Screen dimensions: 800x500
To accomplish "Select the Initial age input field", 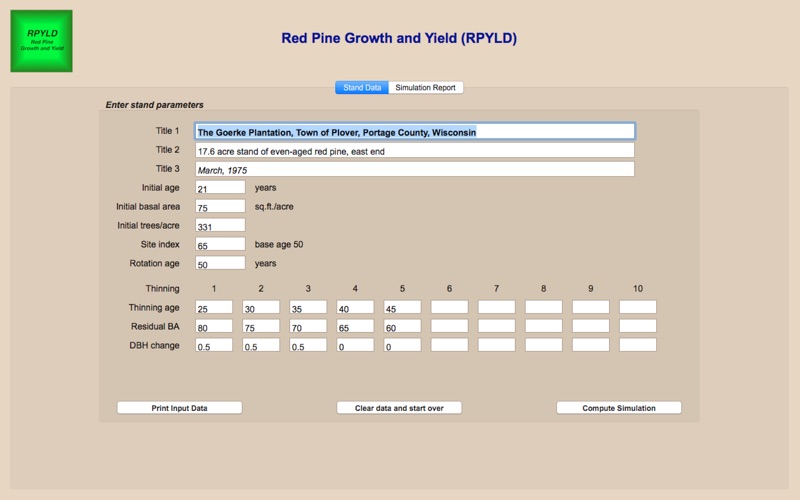I will tap(220, 187).
